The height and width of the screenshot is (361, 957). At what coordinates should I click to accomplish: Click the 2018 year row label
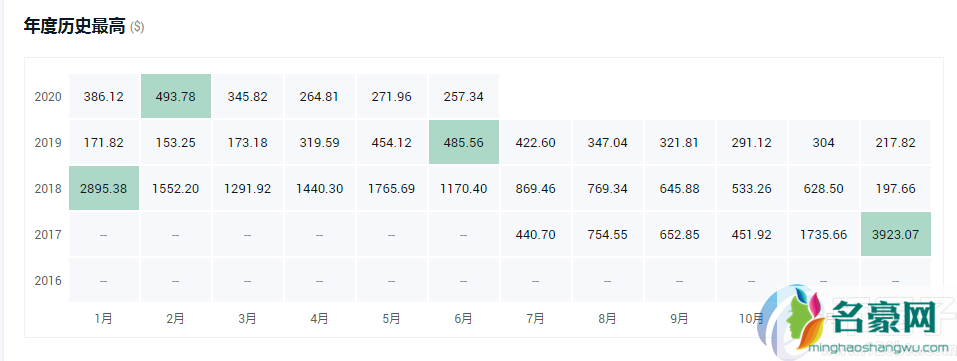(48, 189)
